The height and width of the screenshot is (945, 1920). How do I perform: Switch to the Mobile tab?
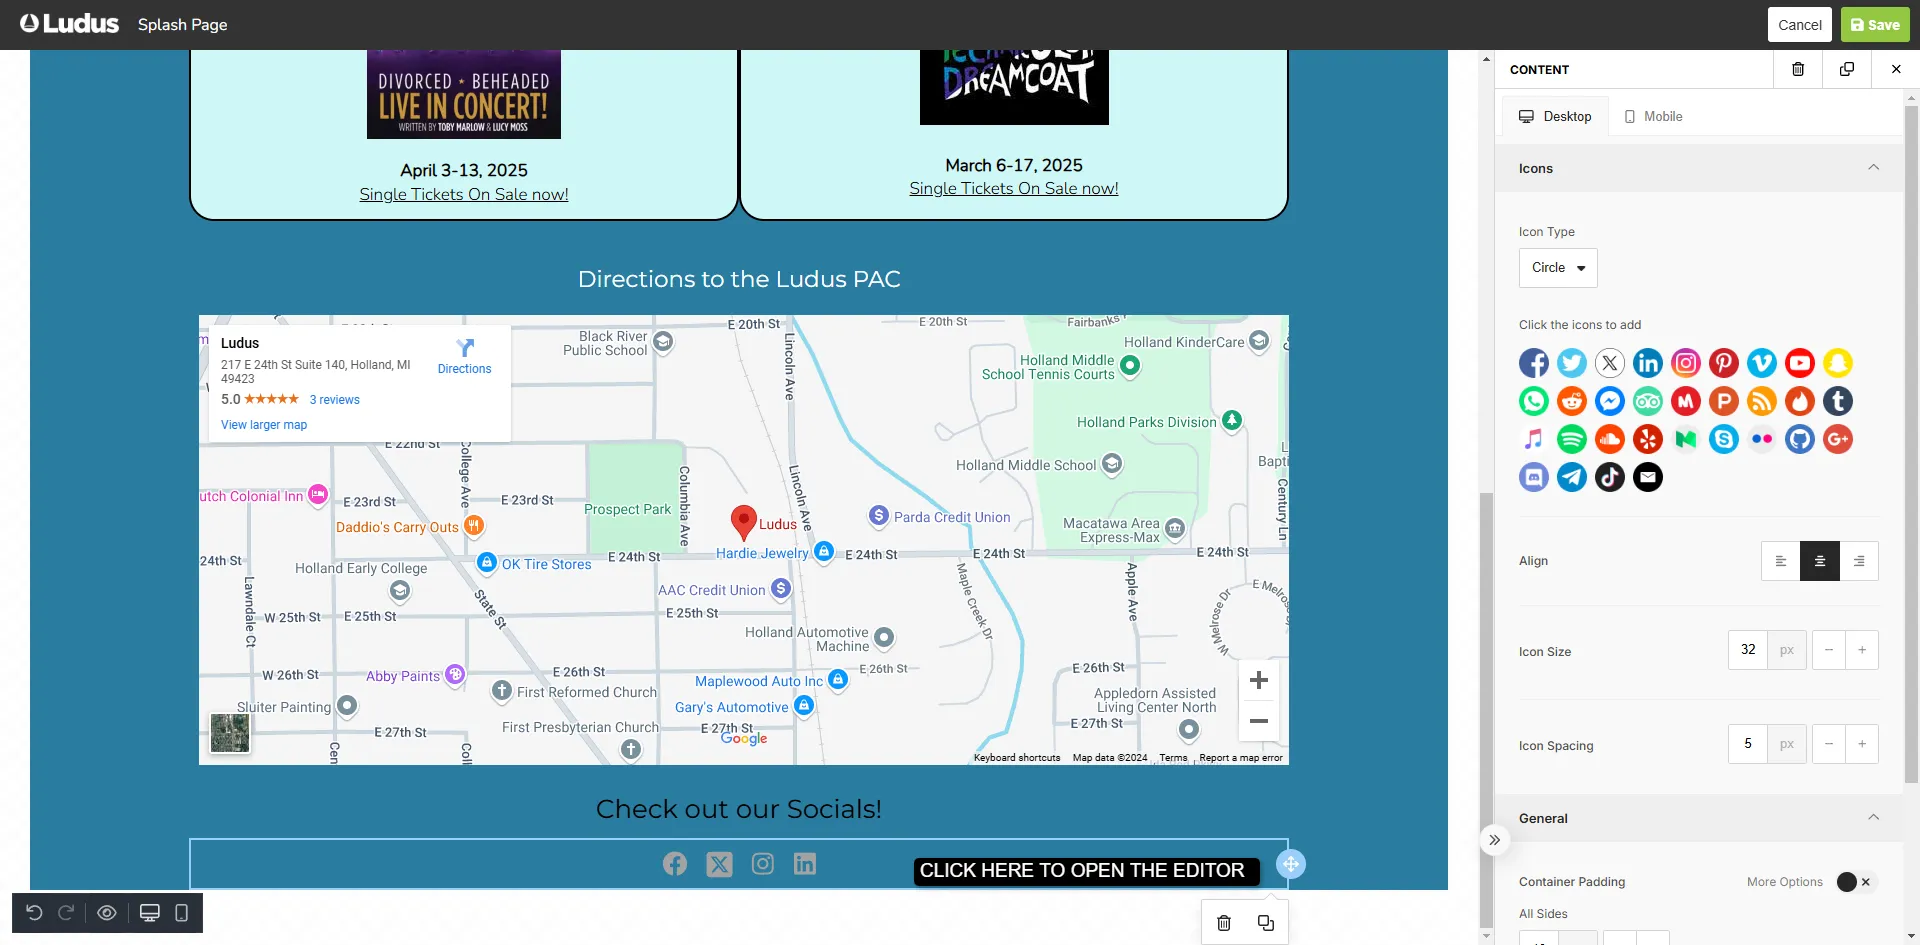(1653, 116)
